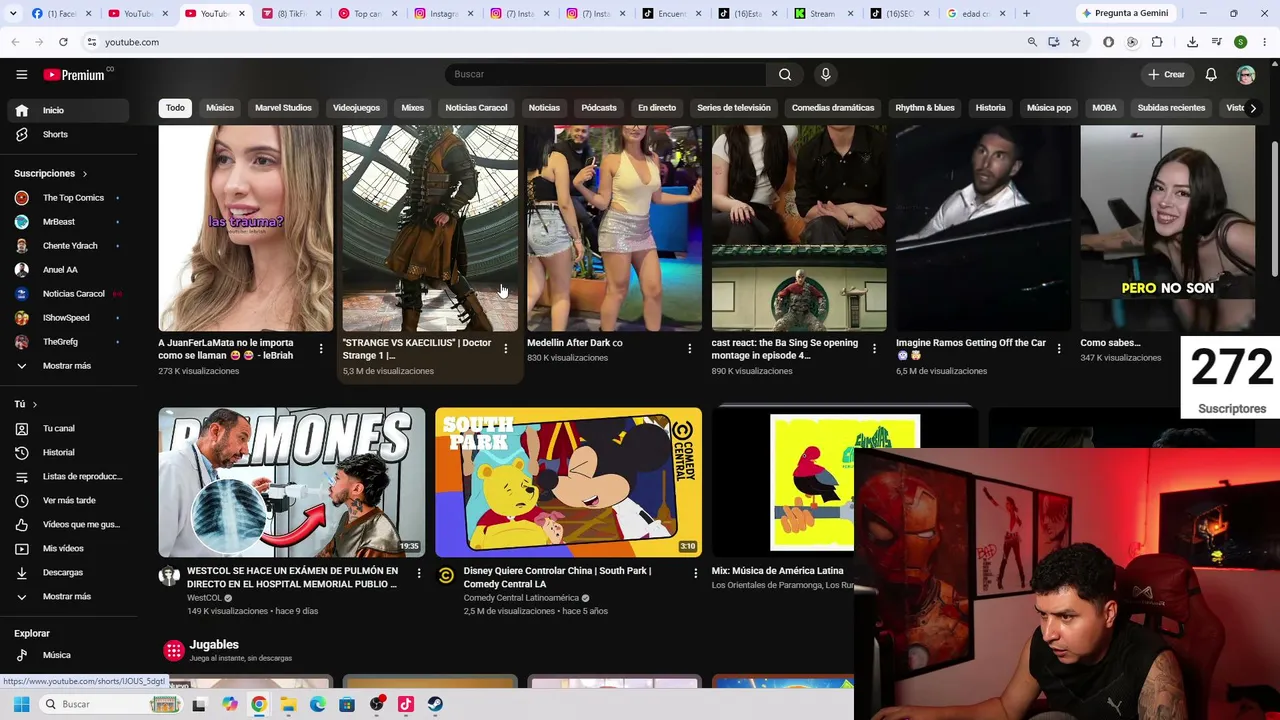Select the Mixes filter chip

tap(413, 108)
